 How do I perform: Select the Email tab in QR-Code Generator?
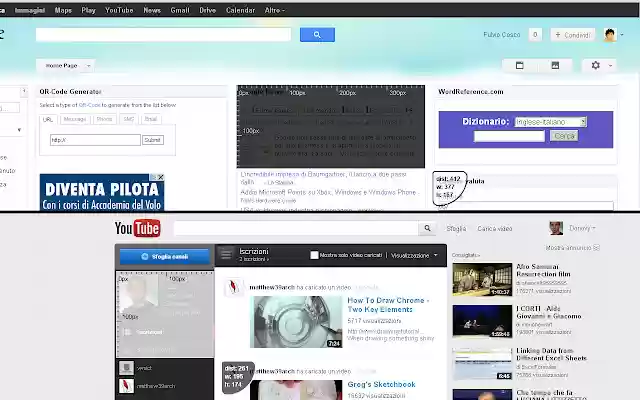[151, 119]
